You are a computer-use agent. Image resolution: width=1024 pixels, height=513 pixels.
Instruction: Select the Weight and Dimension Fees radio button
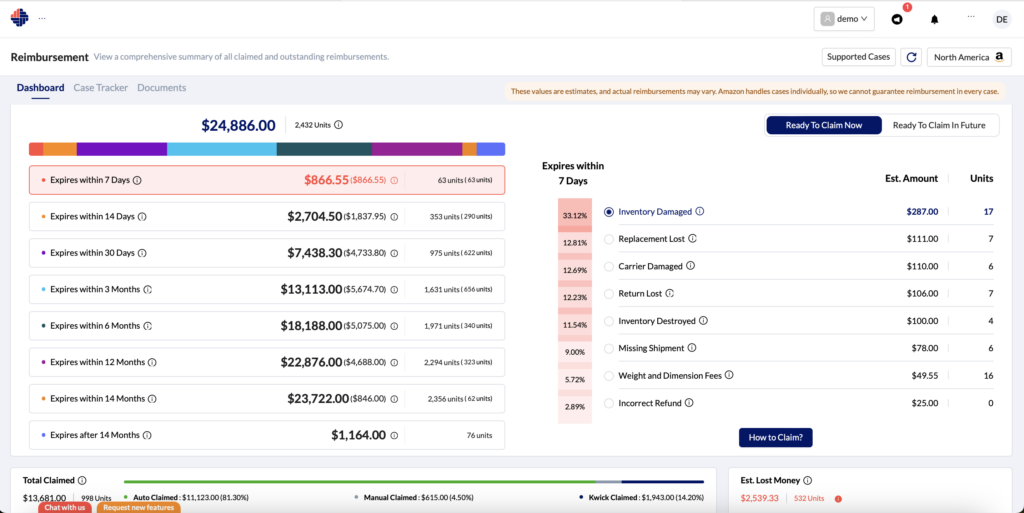[x=609, y=376]
